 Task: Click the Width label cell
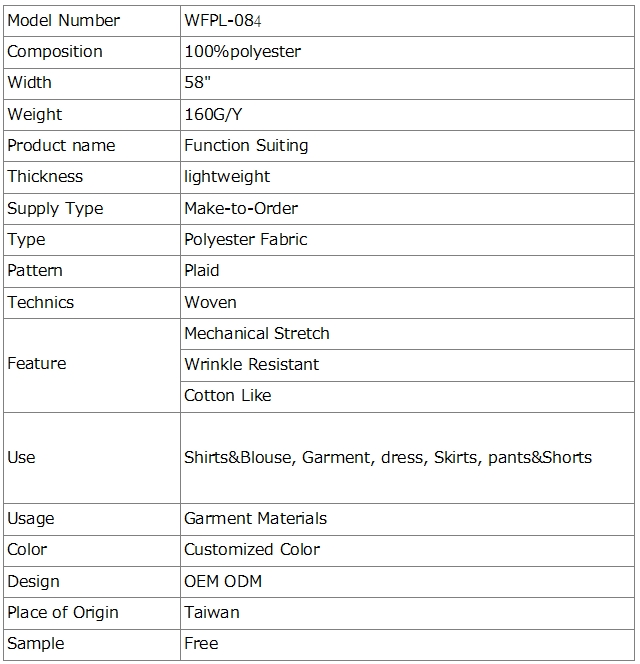coord(30,82)
